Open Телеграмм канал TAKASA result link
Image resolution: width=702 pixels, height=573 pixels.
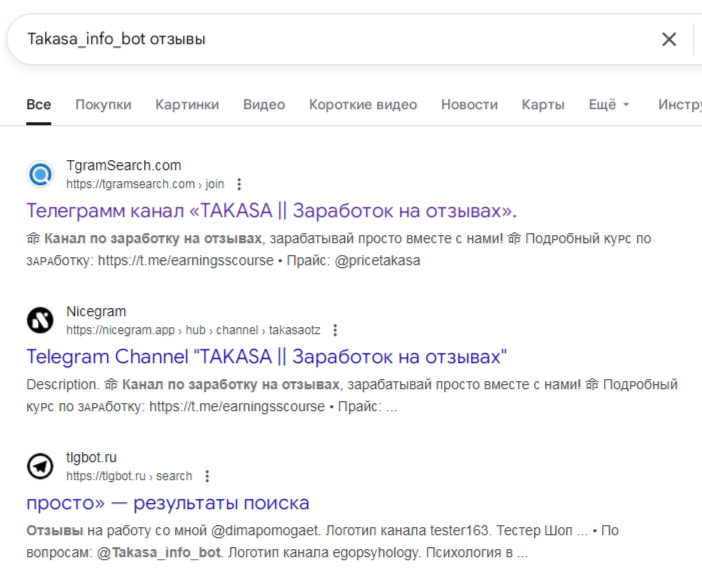click(x=271, y=211)
